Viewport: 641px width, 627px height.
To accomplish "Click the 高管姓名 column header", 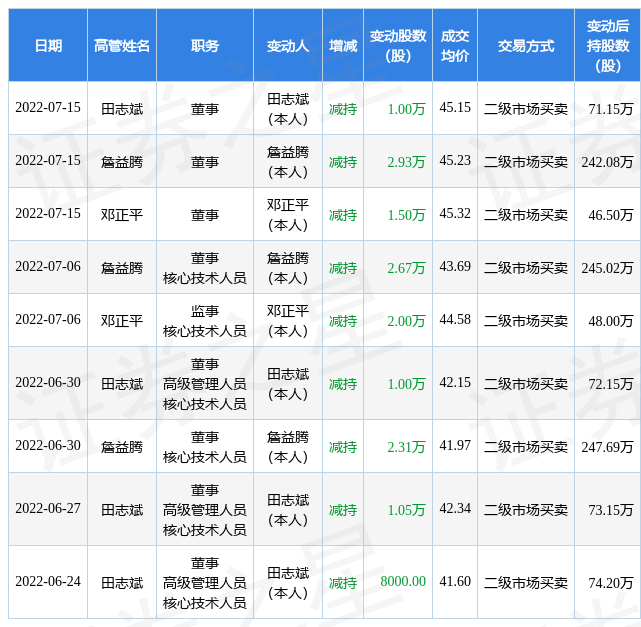I will tap(122, 45).
